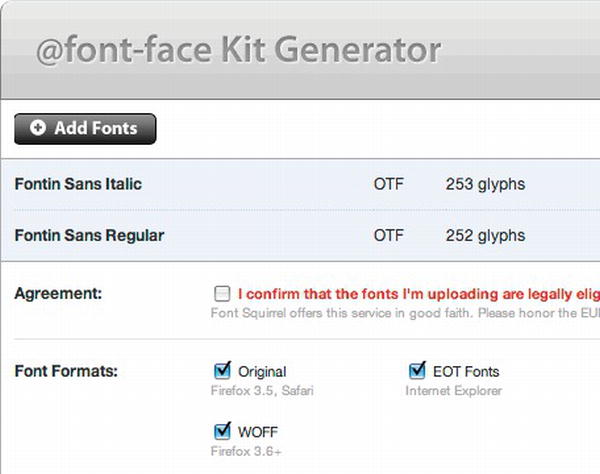Click OTF type of Fontin Sans Italic
This screenshot has height=474, width=600.
(388, 184)
